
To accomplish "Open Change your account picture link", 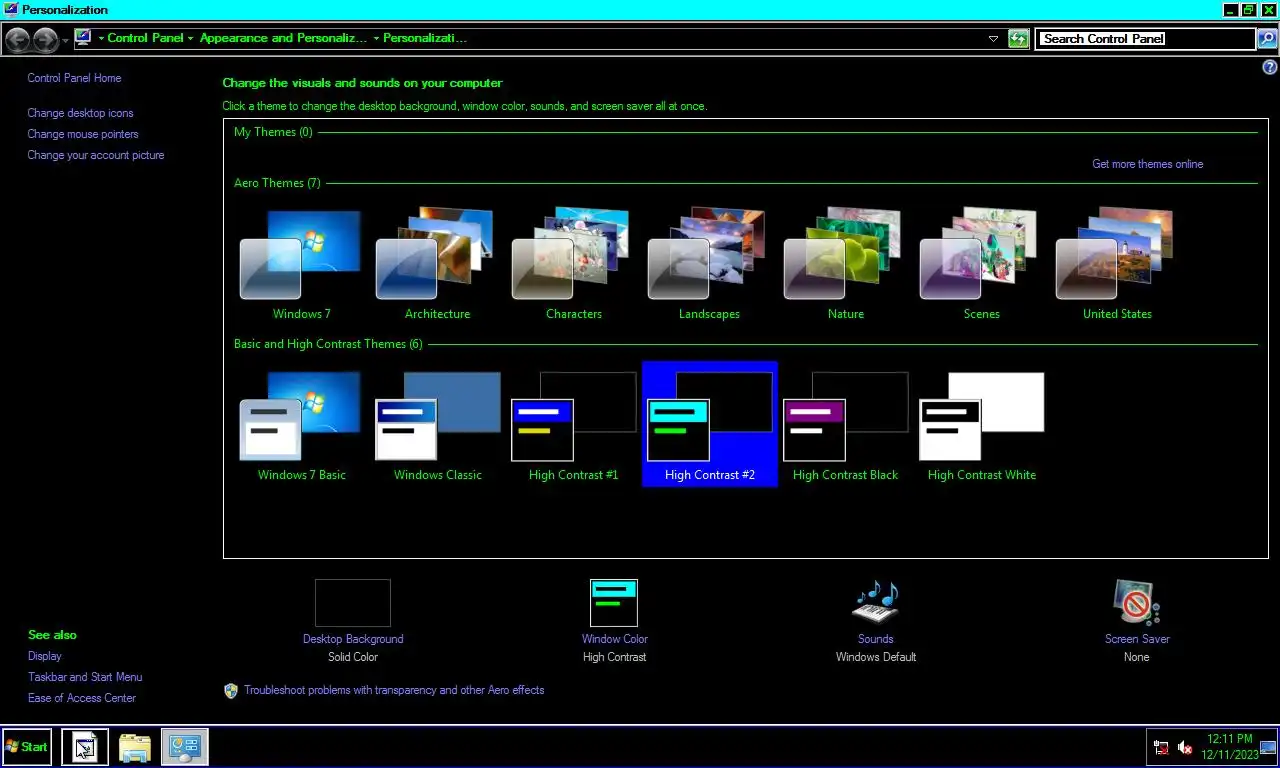I will click(96, 155).
